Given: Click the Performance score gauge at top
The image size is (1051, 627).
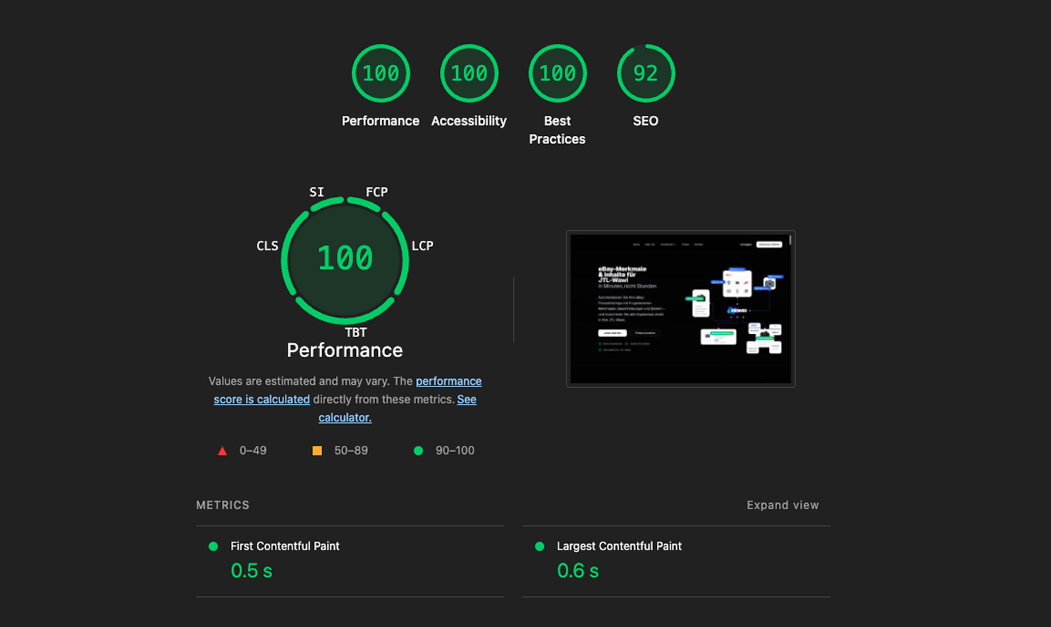Looking at the screenshot, I should click(x=381, y=74).
